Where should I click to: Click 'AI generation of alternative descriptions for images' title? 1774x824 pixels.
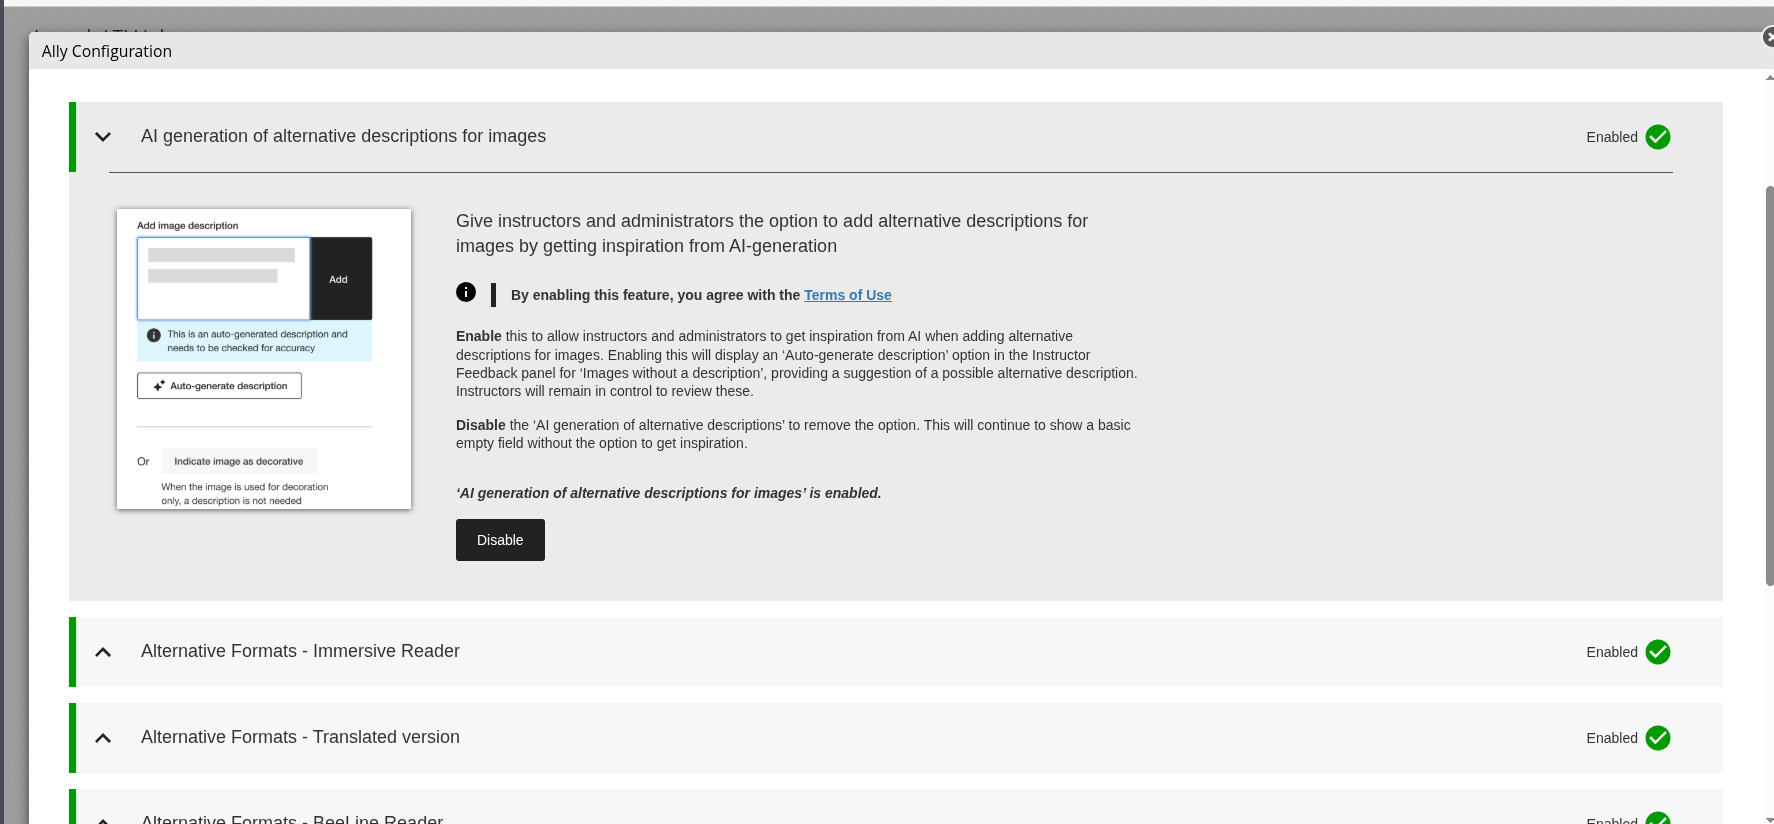pyautogui.click(x=343, y=136)
